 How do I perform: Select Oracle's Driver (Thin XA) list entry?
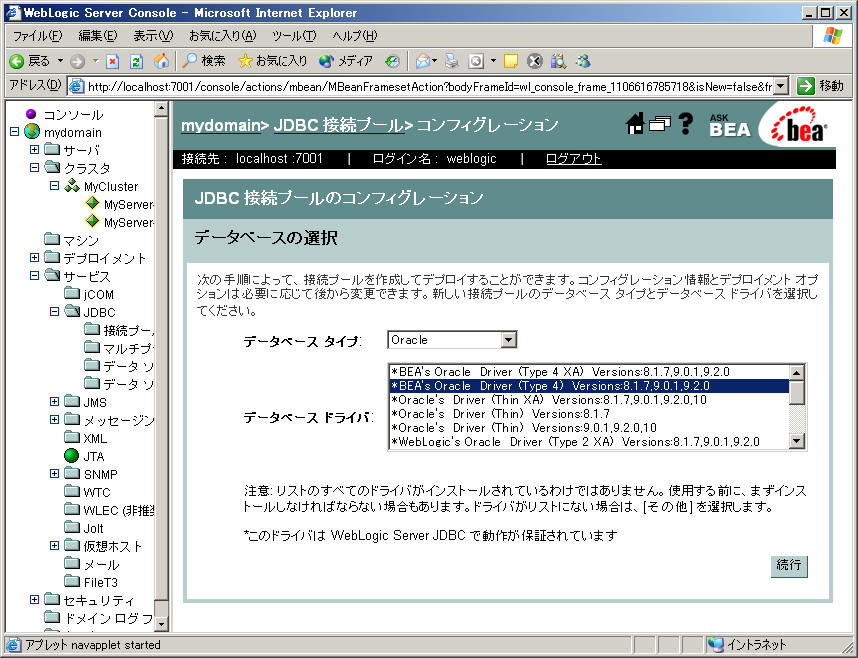coord(548,399)
